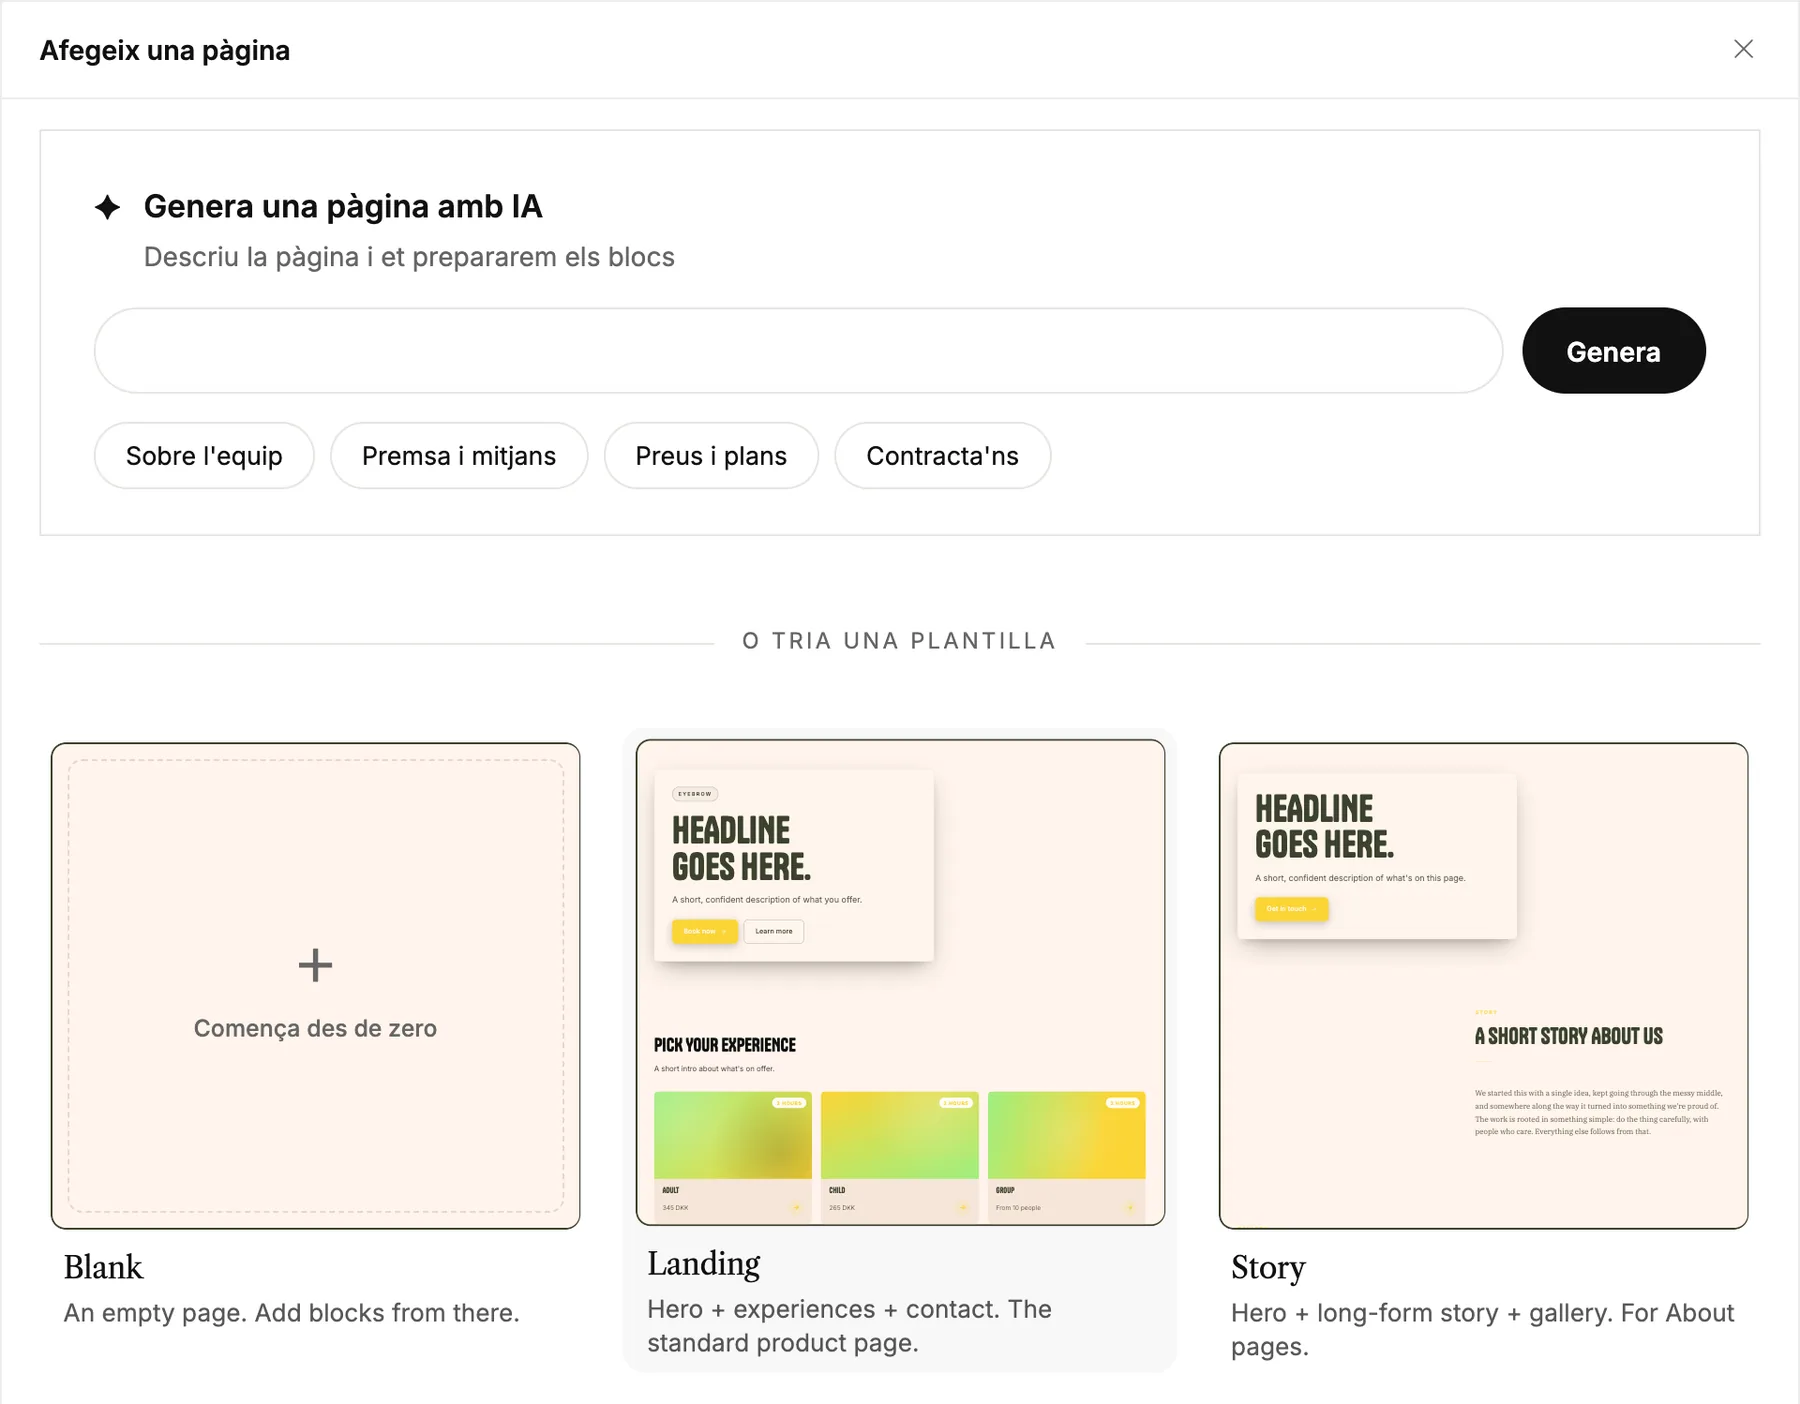
Task: Choose the Contracta'ns suggestion chip
Action: point(942,456)
